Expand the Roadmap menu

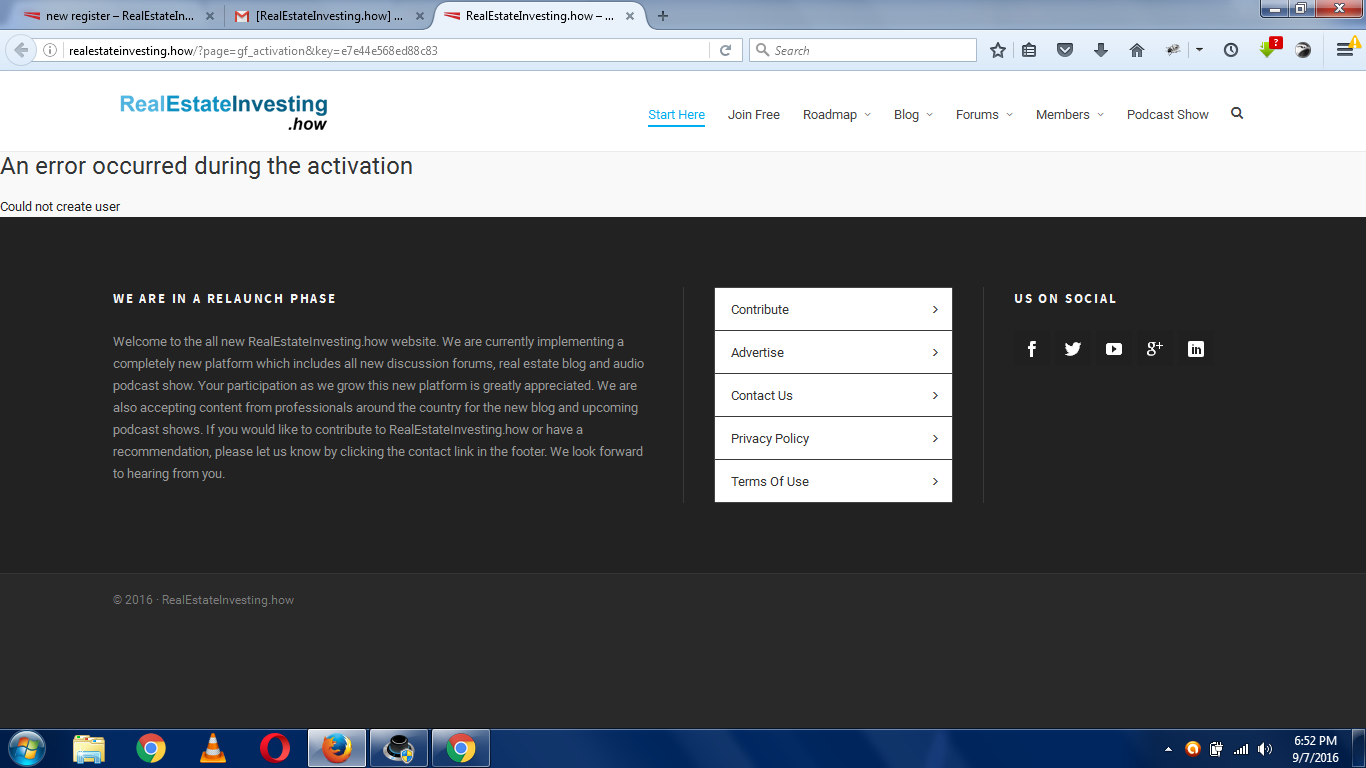(x=836, y=115)
